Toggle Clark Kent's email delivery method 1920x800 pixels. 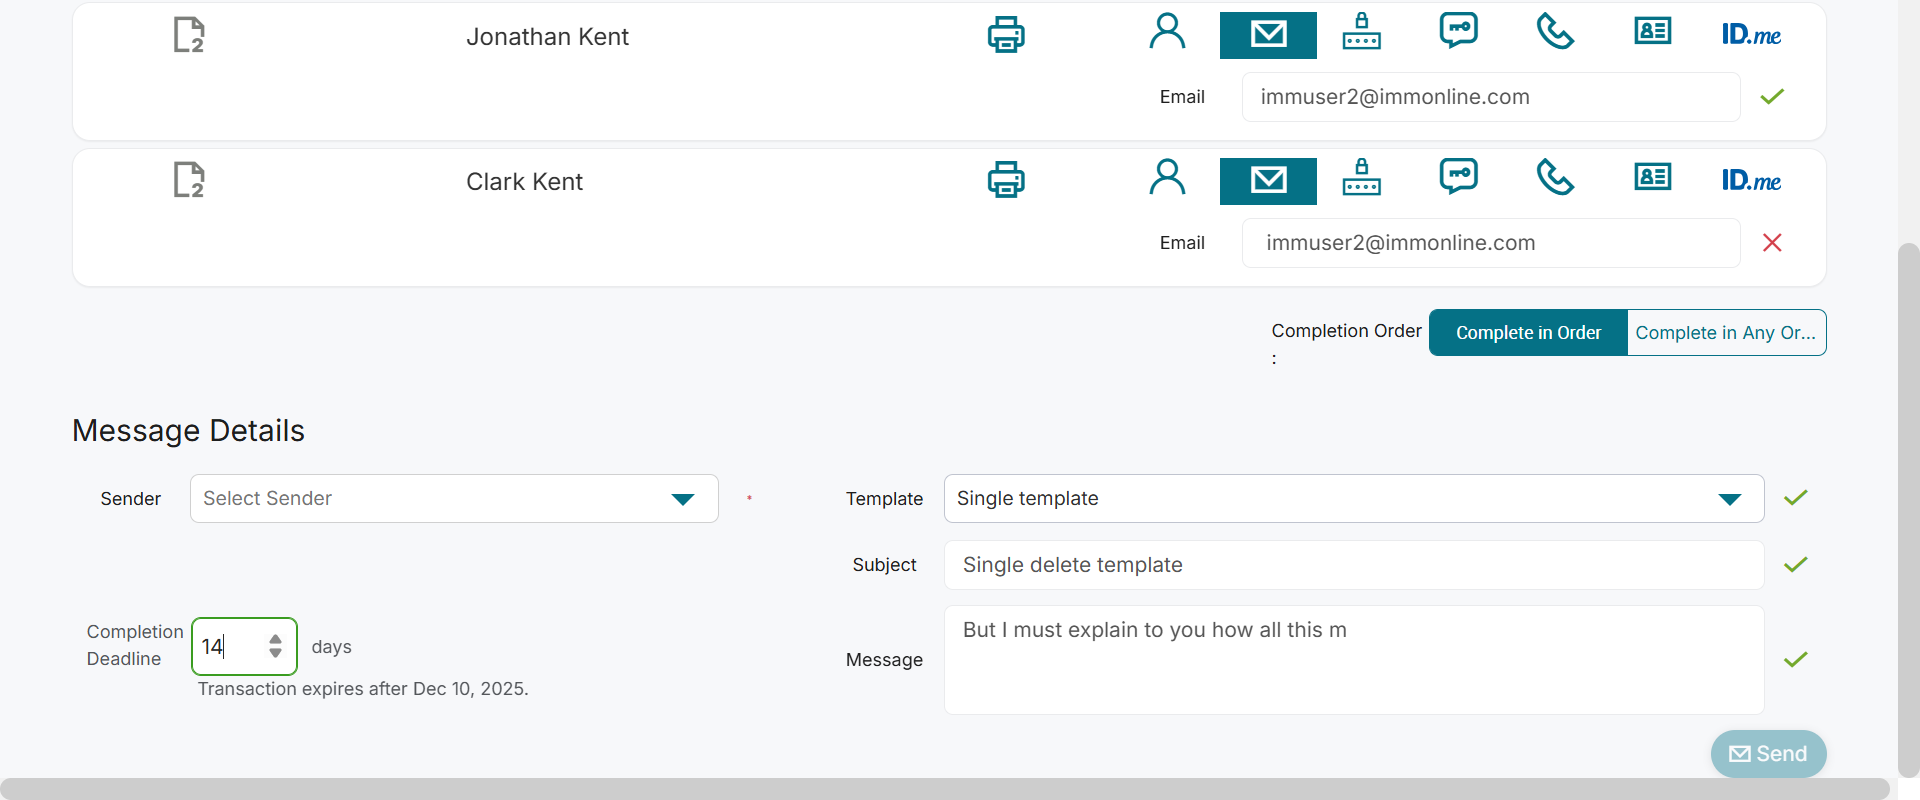click(x=1268, y=181)
